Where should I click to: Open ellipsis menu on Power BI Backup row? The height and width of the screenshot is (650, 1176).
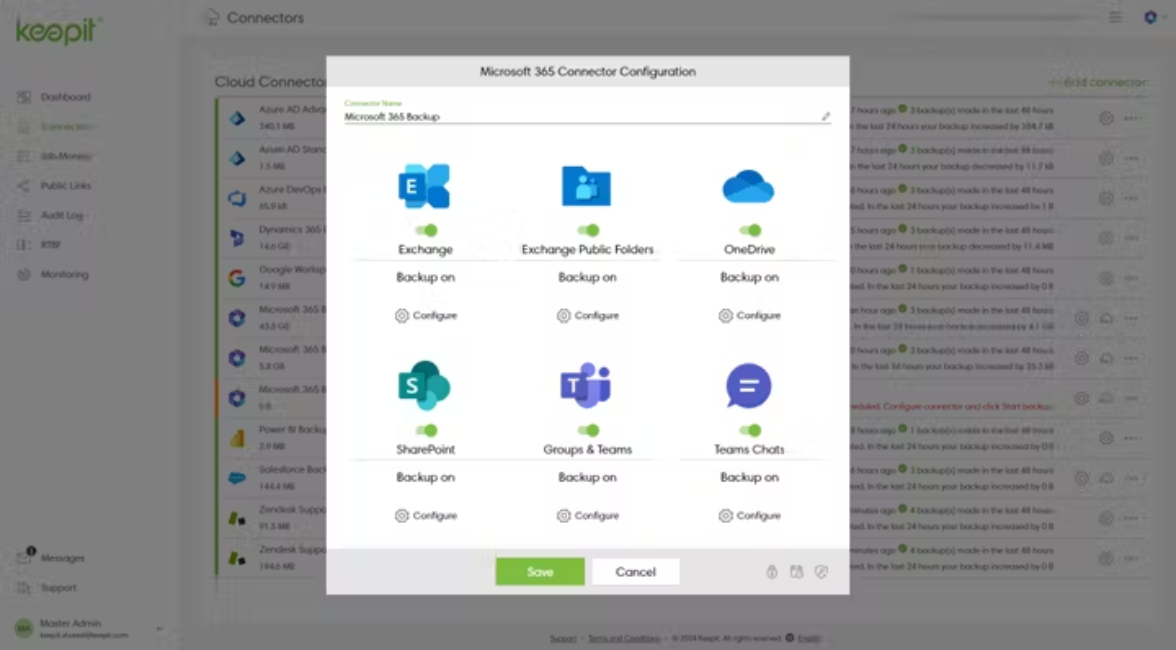pos(1131,438)
